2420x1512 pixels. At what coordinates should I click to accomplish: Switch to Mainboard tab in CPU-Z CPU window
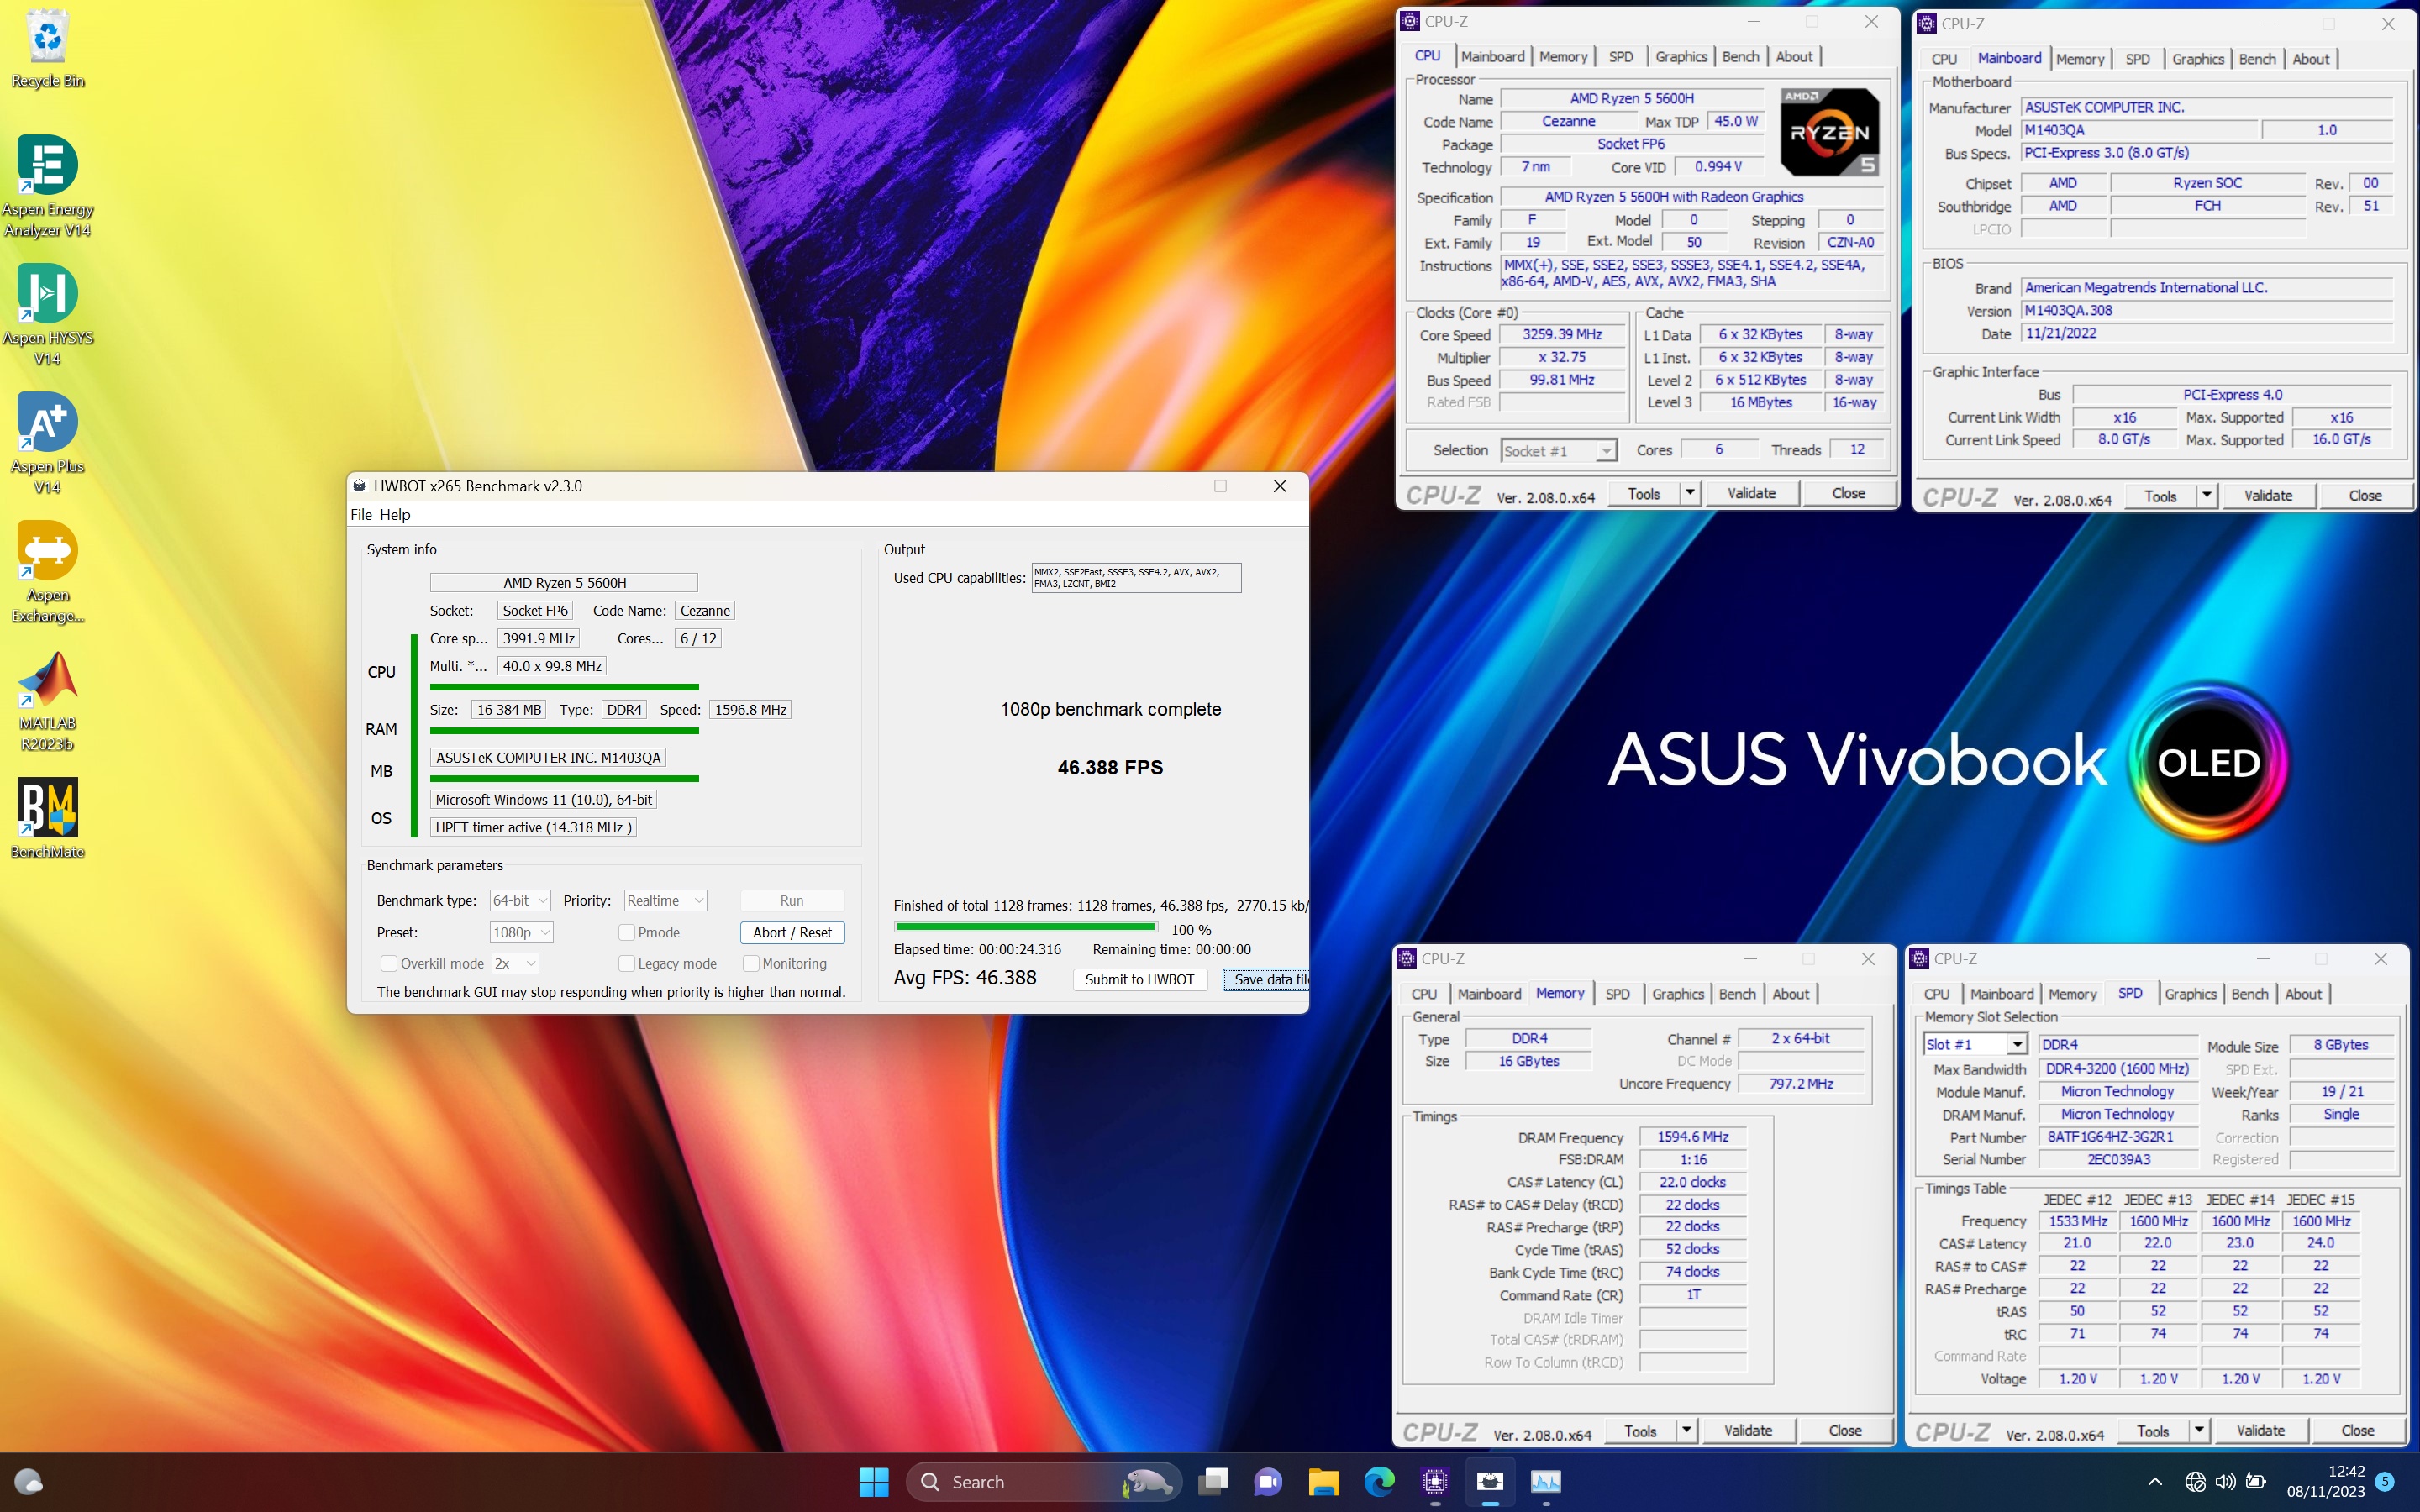pos(1492,57)
